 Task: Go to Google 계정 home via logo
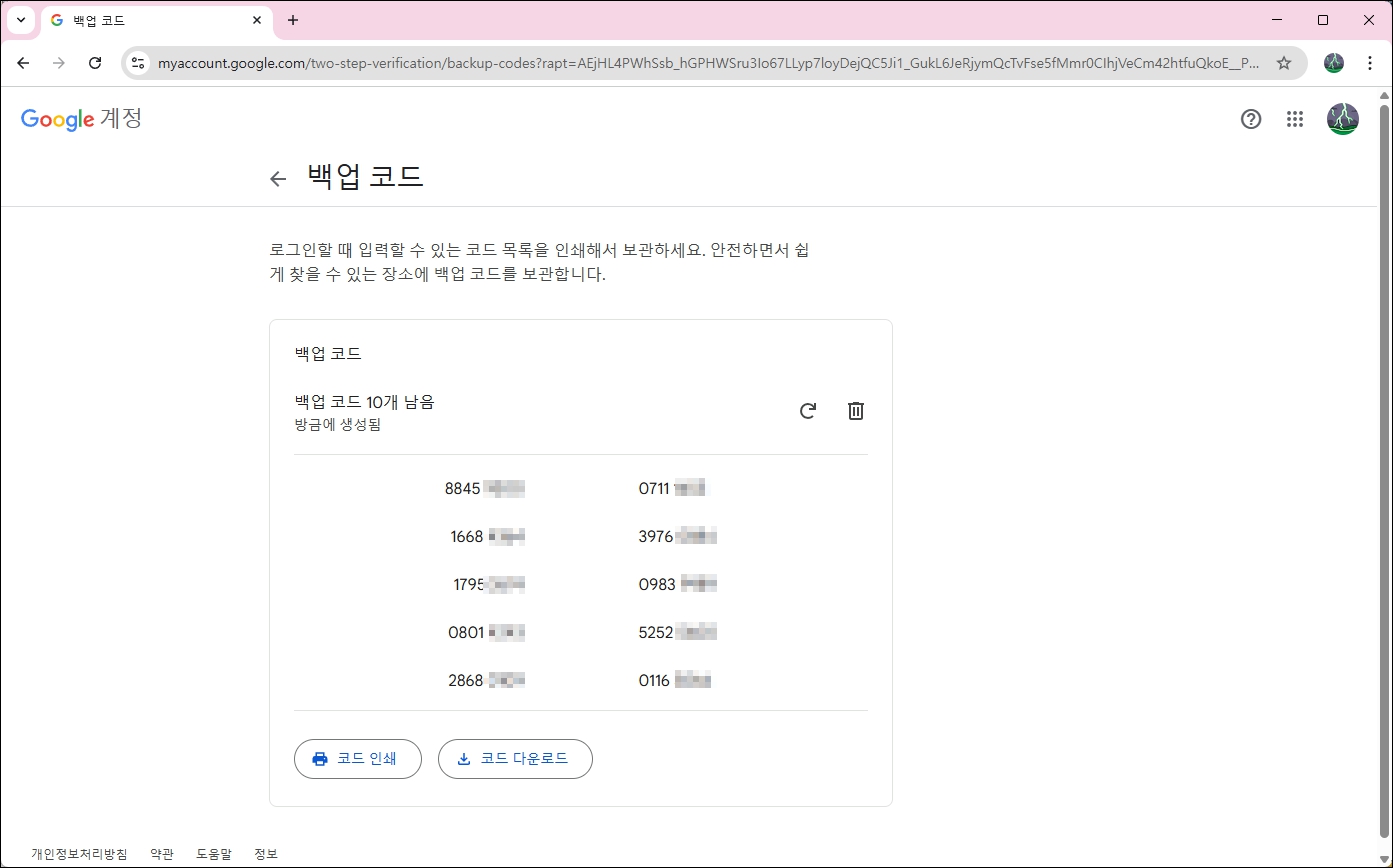80,119
